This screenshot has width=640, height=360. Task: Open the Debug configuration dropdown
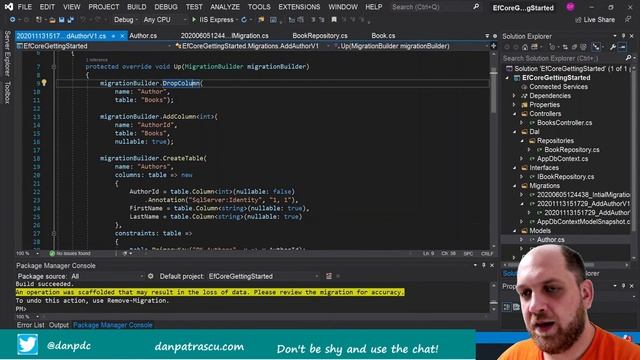125,20
